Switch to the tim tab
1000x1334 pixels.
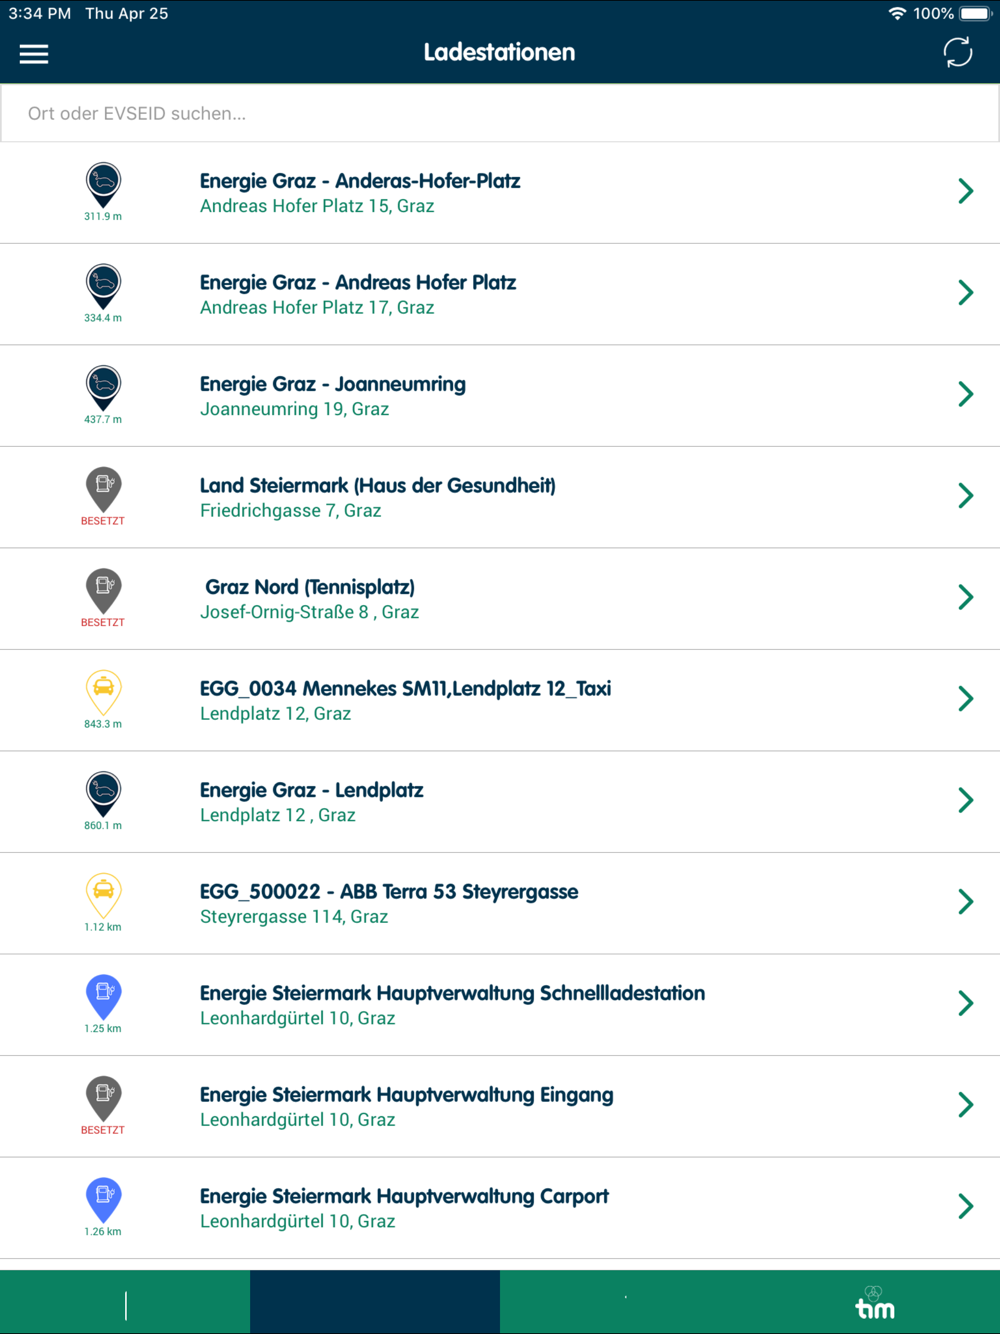pos(875,1302)
